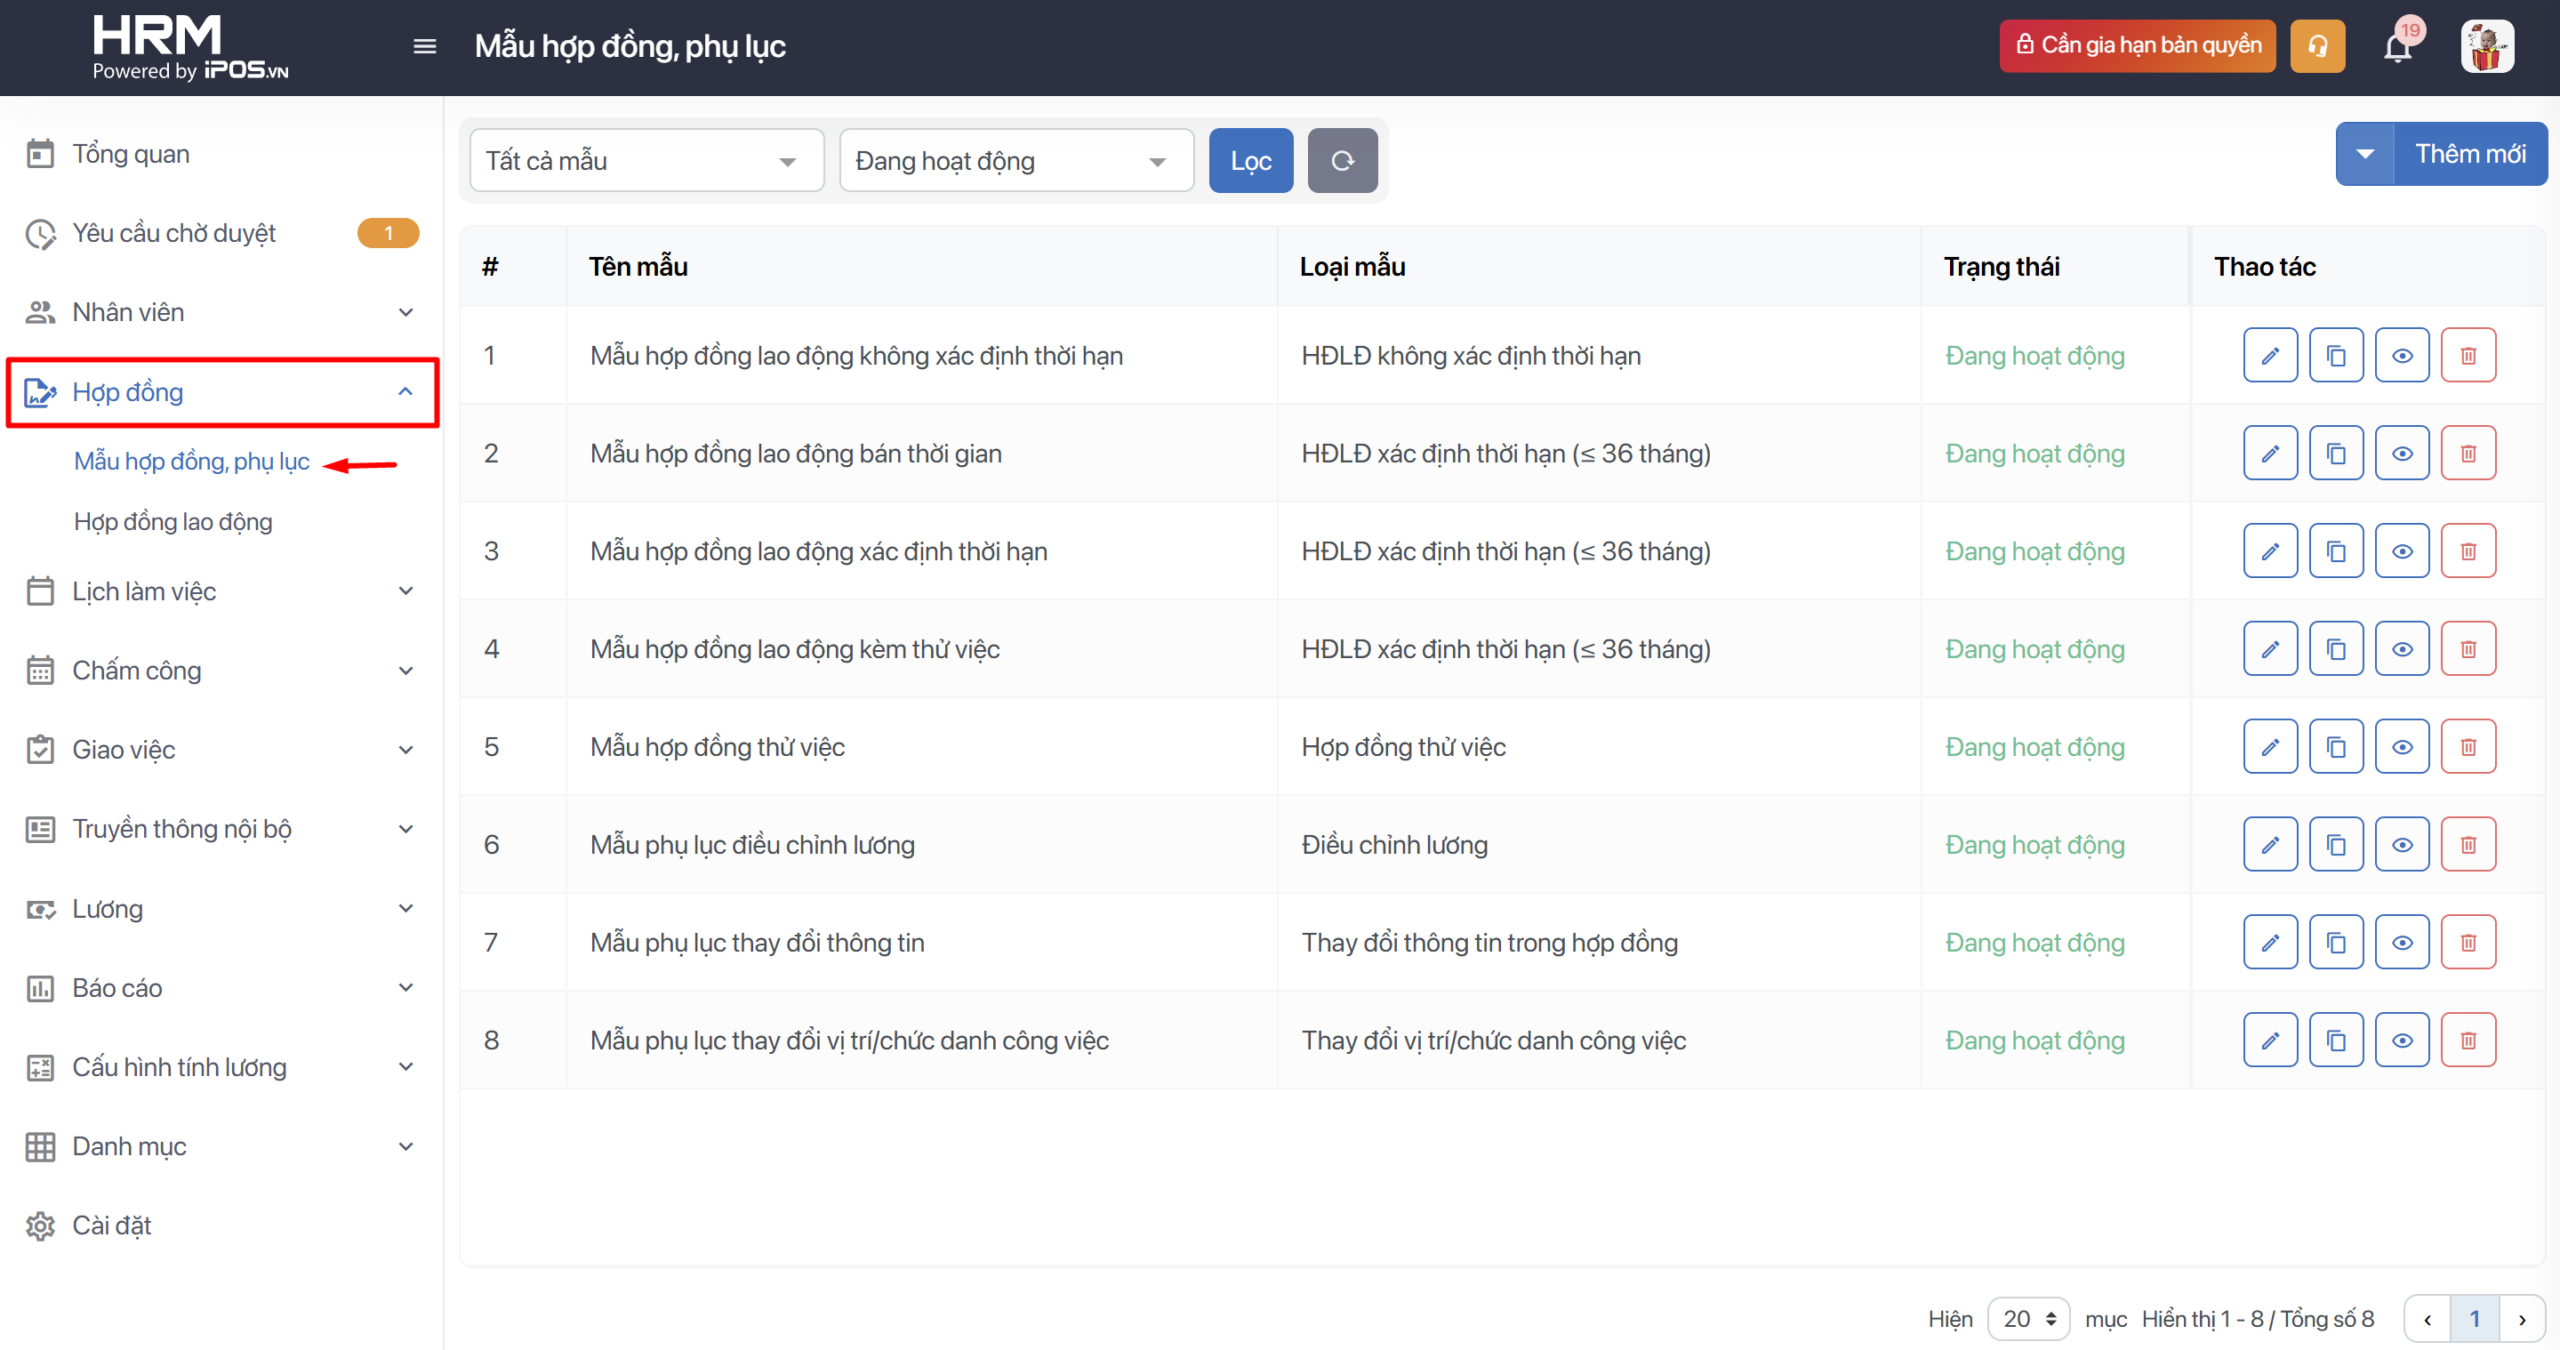Click the 'Lọc' filter button
This screenshot has height=1350, width=2560.
1250,160
